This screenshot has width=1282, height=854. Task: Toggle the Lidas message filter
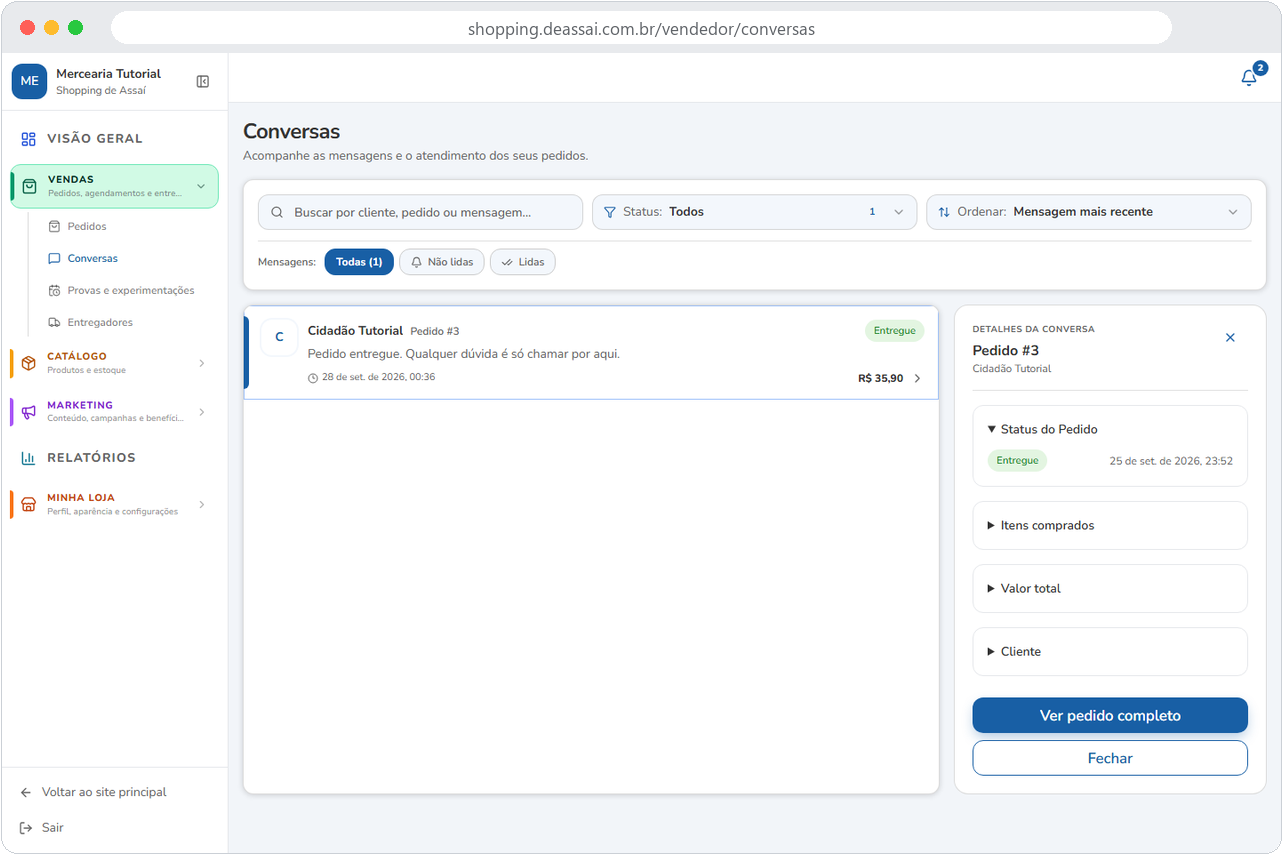(x=522, y=262)
